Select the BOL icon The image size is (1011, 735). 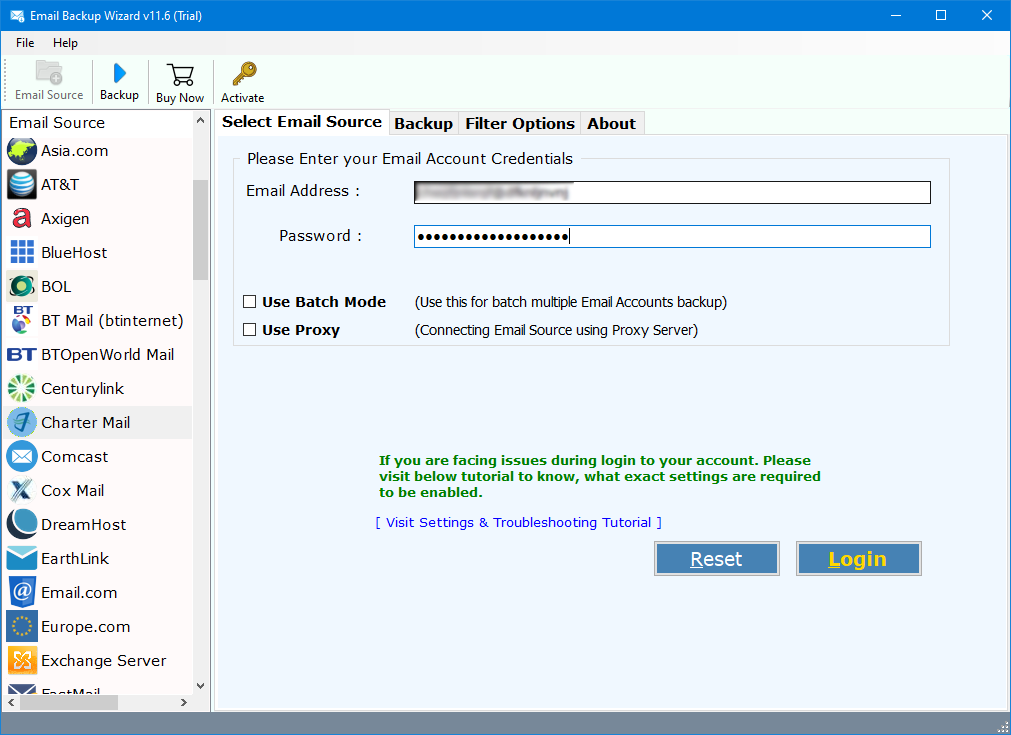[22, 286]
